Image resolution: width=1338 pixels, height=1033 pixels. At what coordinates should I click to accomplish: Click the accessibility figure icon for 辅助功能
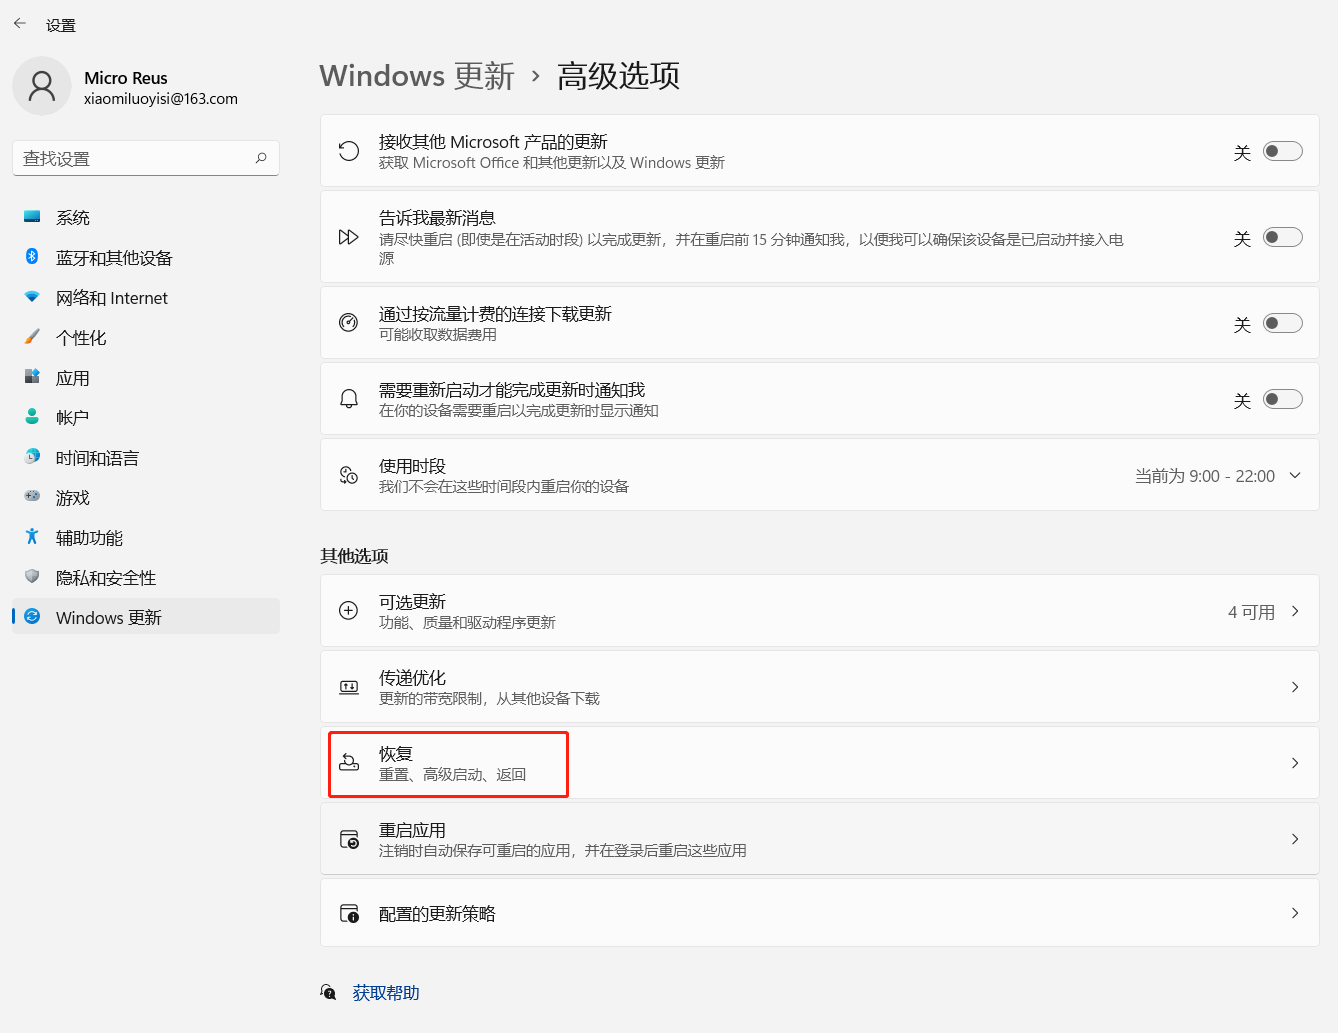(x=32, y=537)
